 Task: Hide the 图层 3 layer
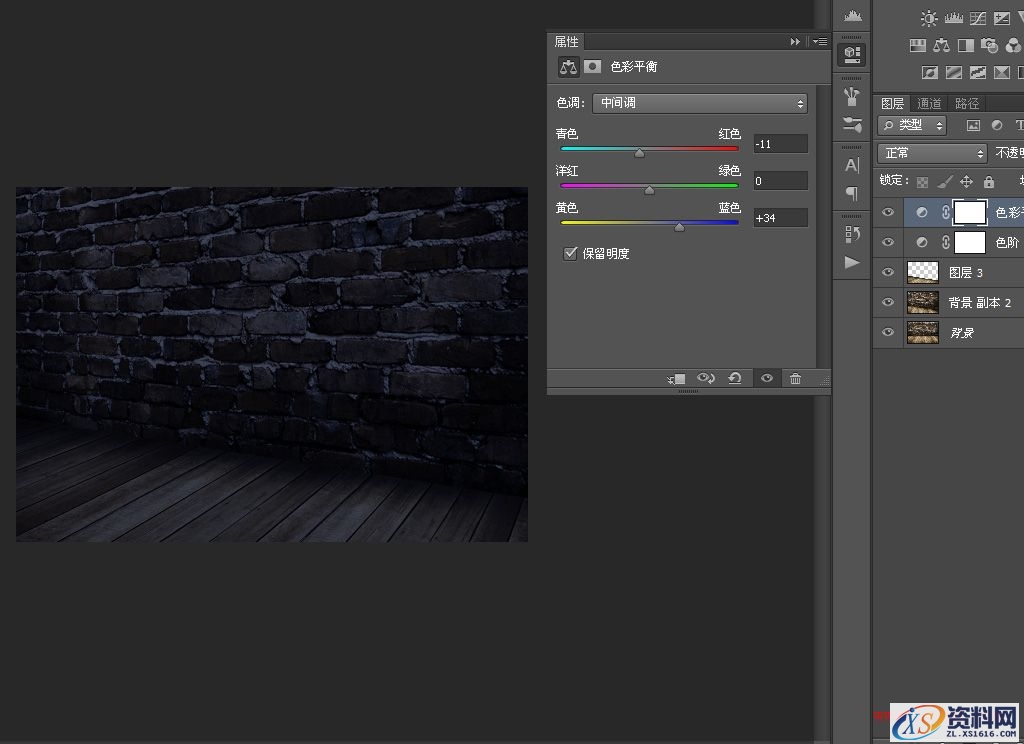(887, 272)
